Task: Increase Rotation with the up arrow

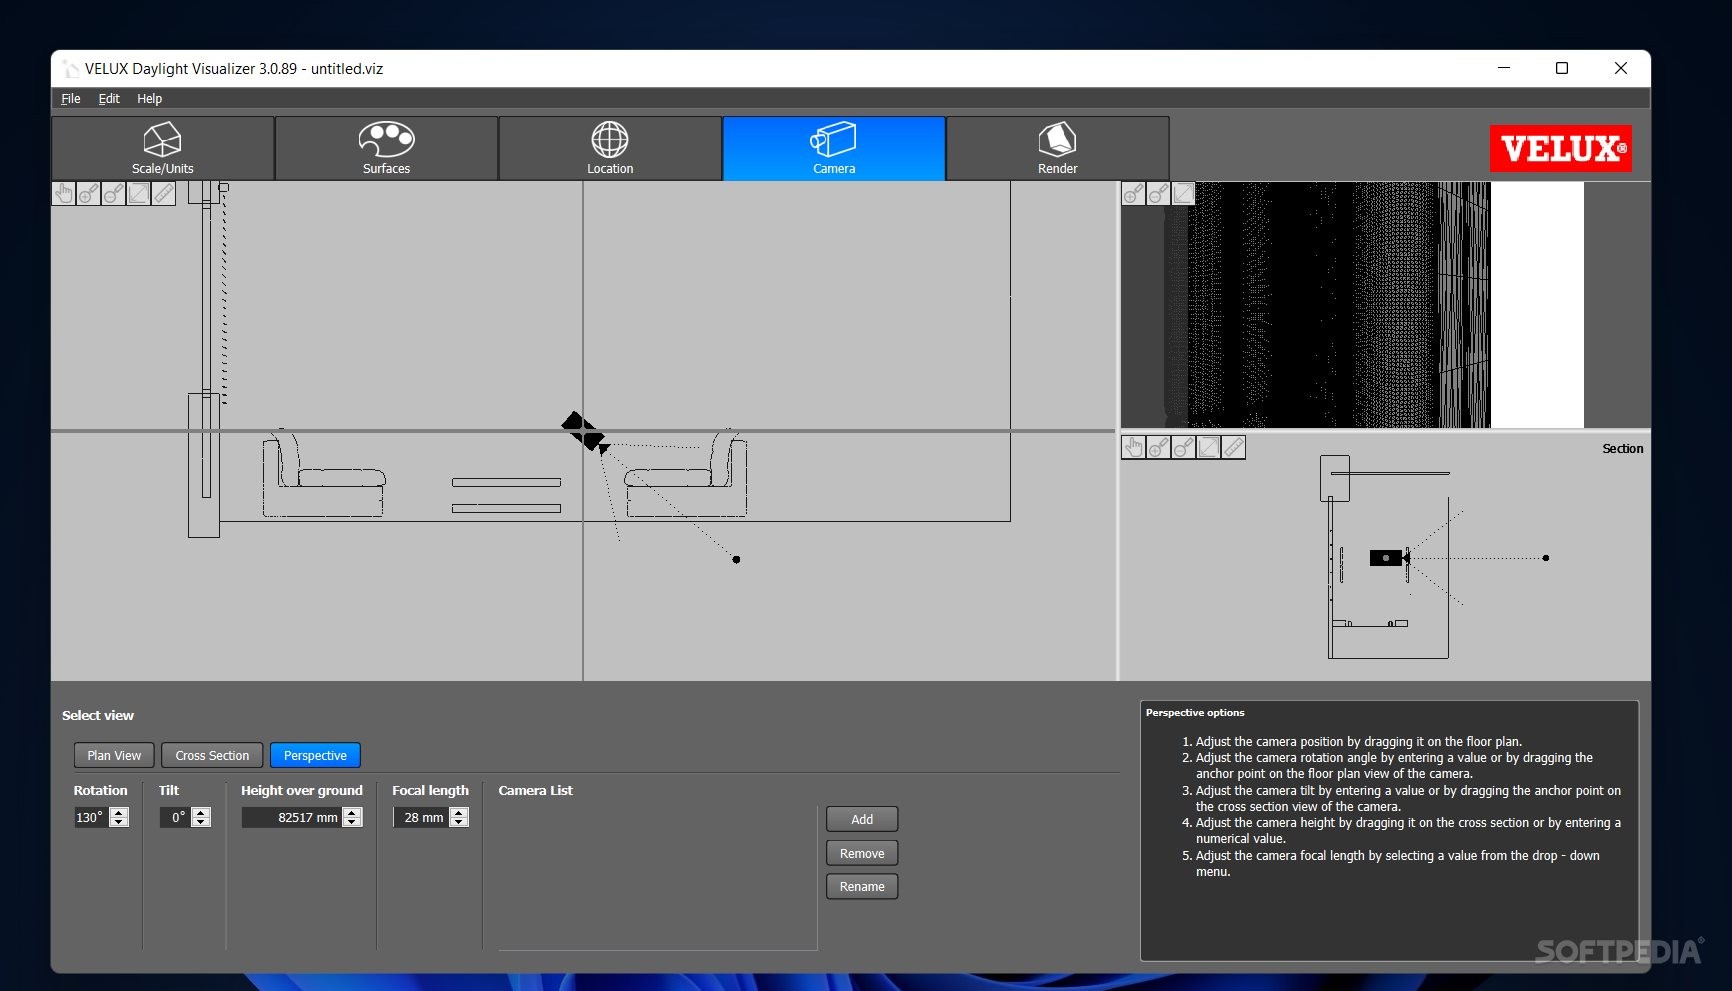Action: pyautogui.click(x=119, y=812)
